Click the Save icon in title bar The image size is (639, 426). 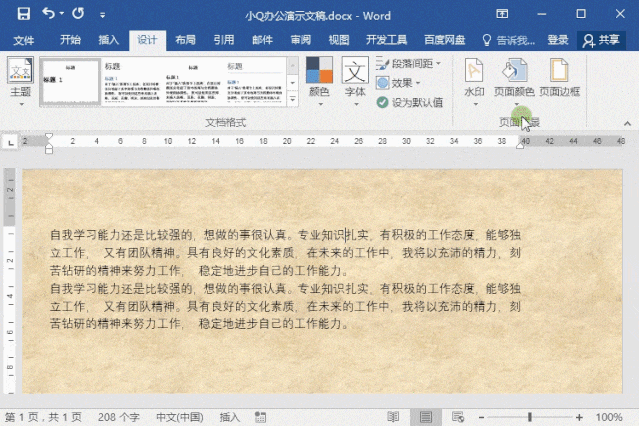pyautogui.click(x=22, y=15)
